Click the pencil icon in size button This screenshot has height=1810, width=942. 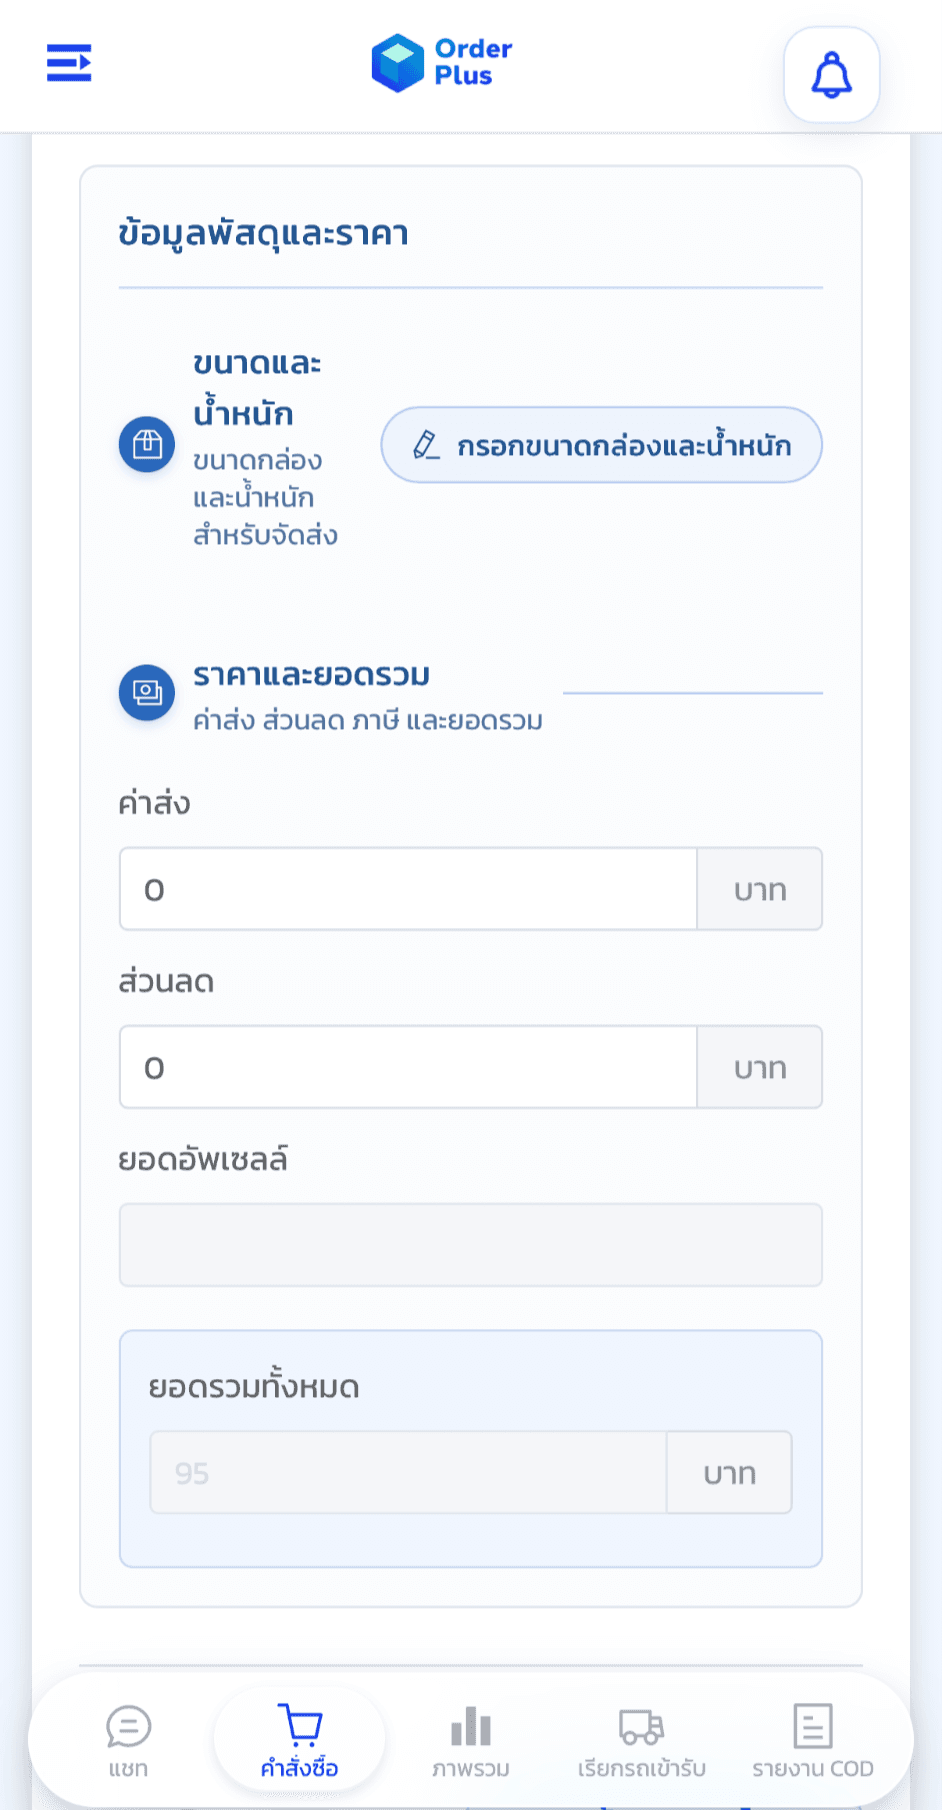[x=426, y=445]
